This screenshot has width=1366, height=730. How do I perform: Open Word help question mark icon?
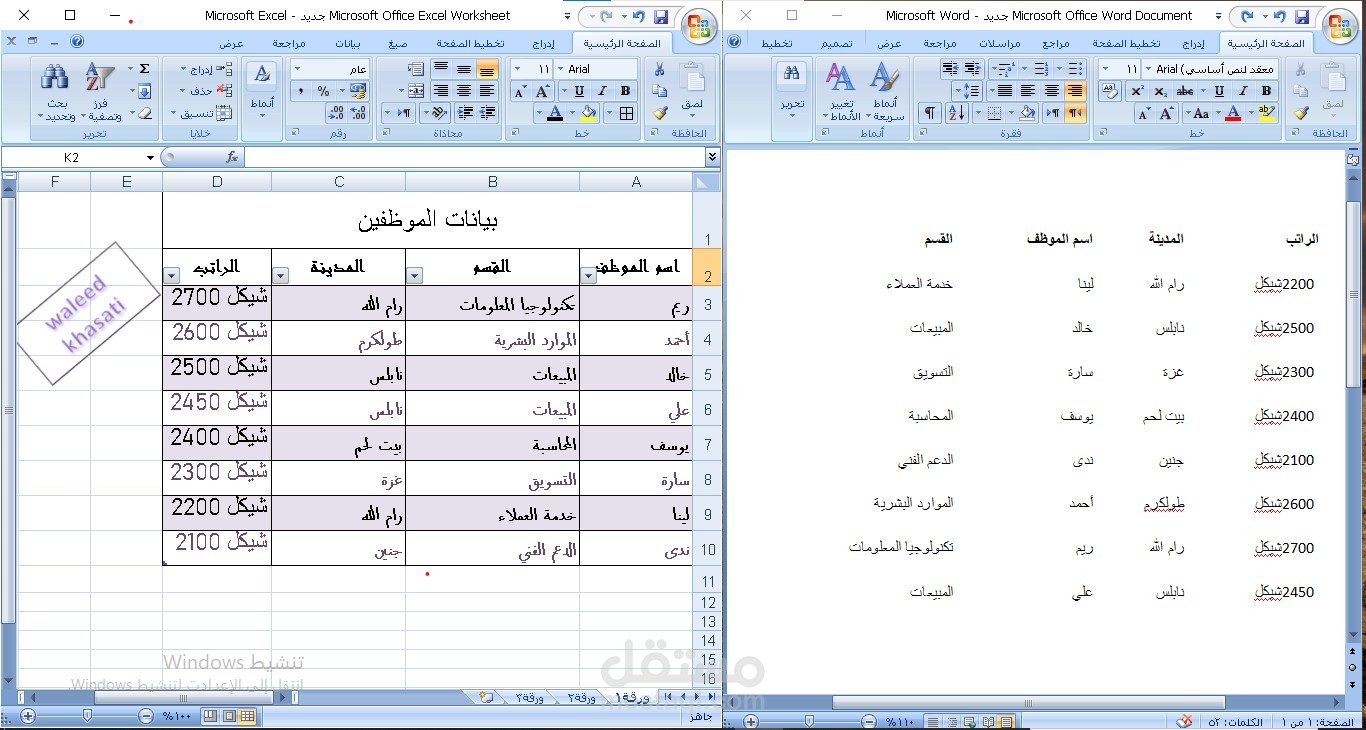[734, 41]
